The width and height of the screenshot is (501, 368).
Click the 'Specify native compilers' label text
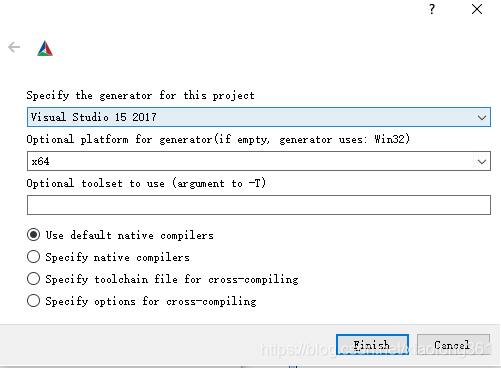click(x=117, y=257)
